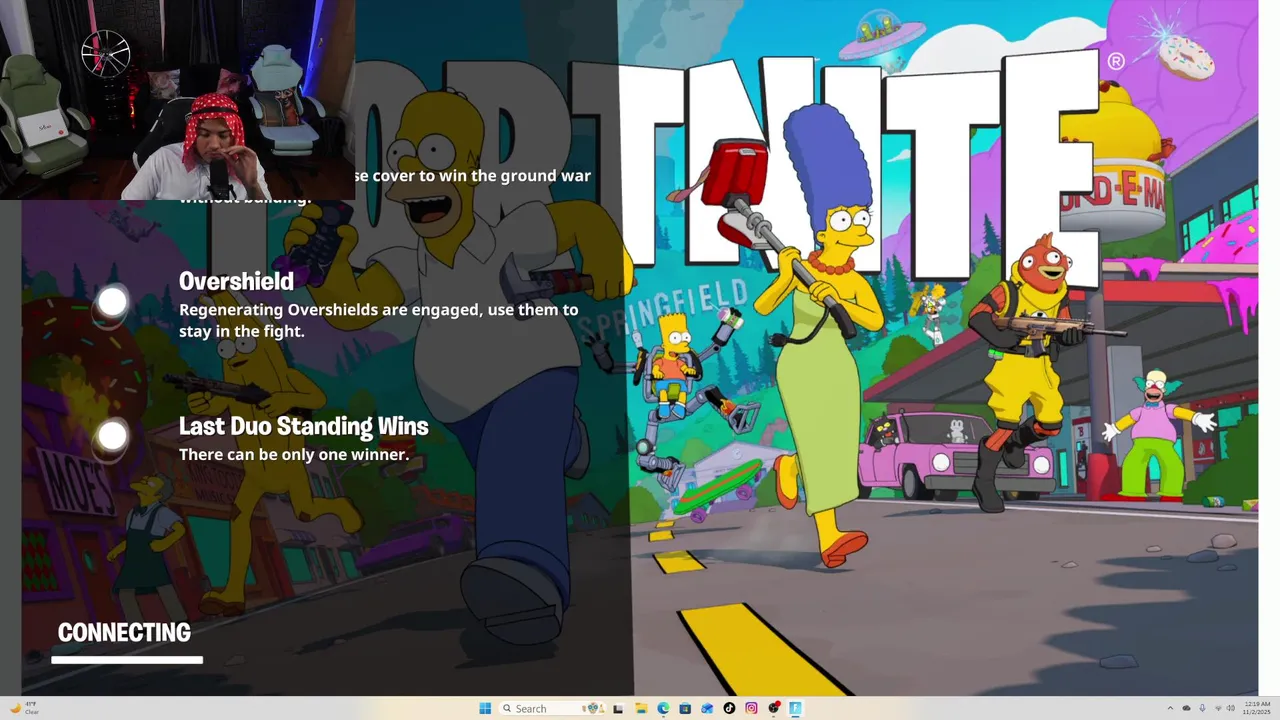Open the Windows Start menu

click(x=485, y=708)
